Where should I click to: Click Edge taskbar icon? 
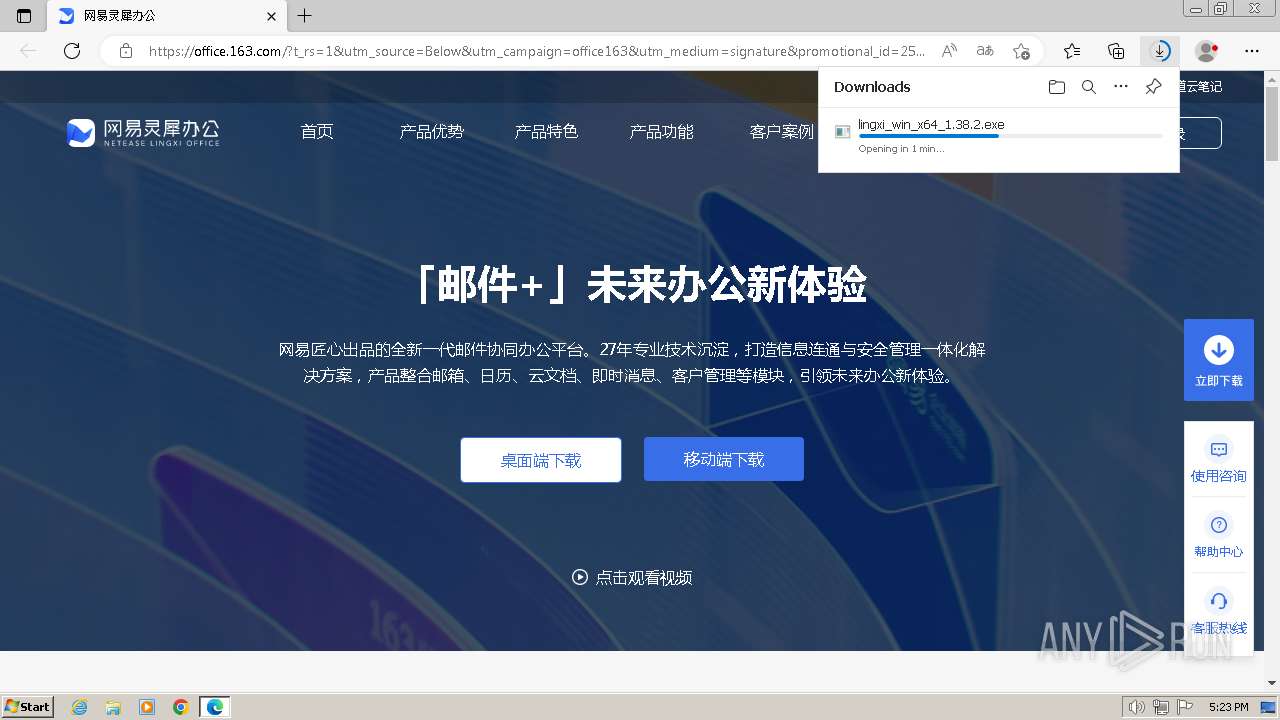click(215, 707)
